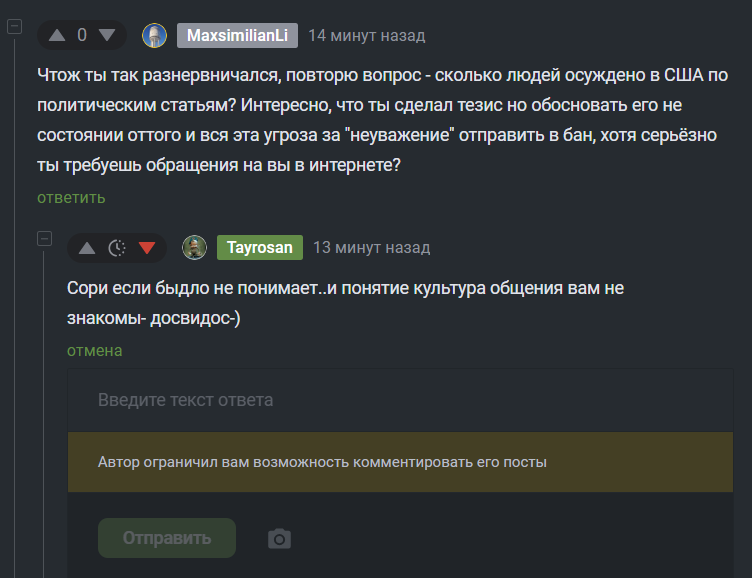Screen dimensions: 752x578
Task: Collapse Tayrosan's reply branch
Action: pyautogui.click(x=44, y=238)
